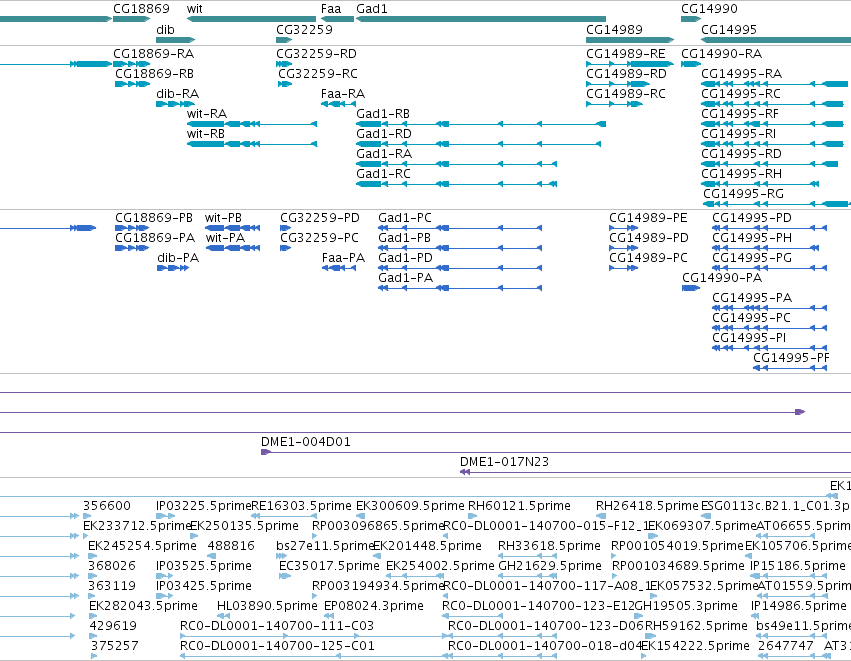The height and width of the screenshot is (661, 851).
Task: Select EST EK250135.5prime
Action: point(245,526)
